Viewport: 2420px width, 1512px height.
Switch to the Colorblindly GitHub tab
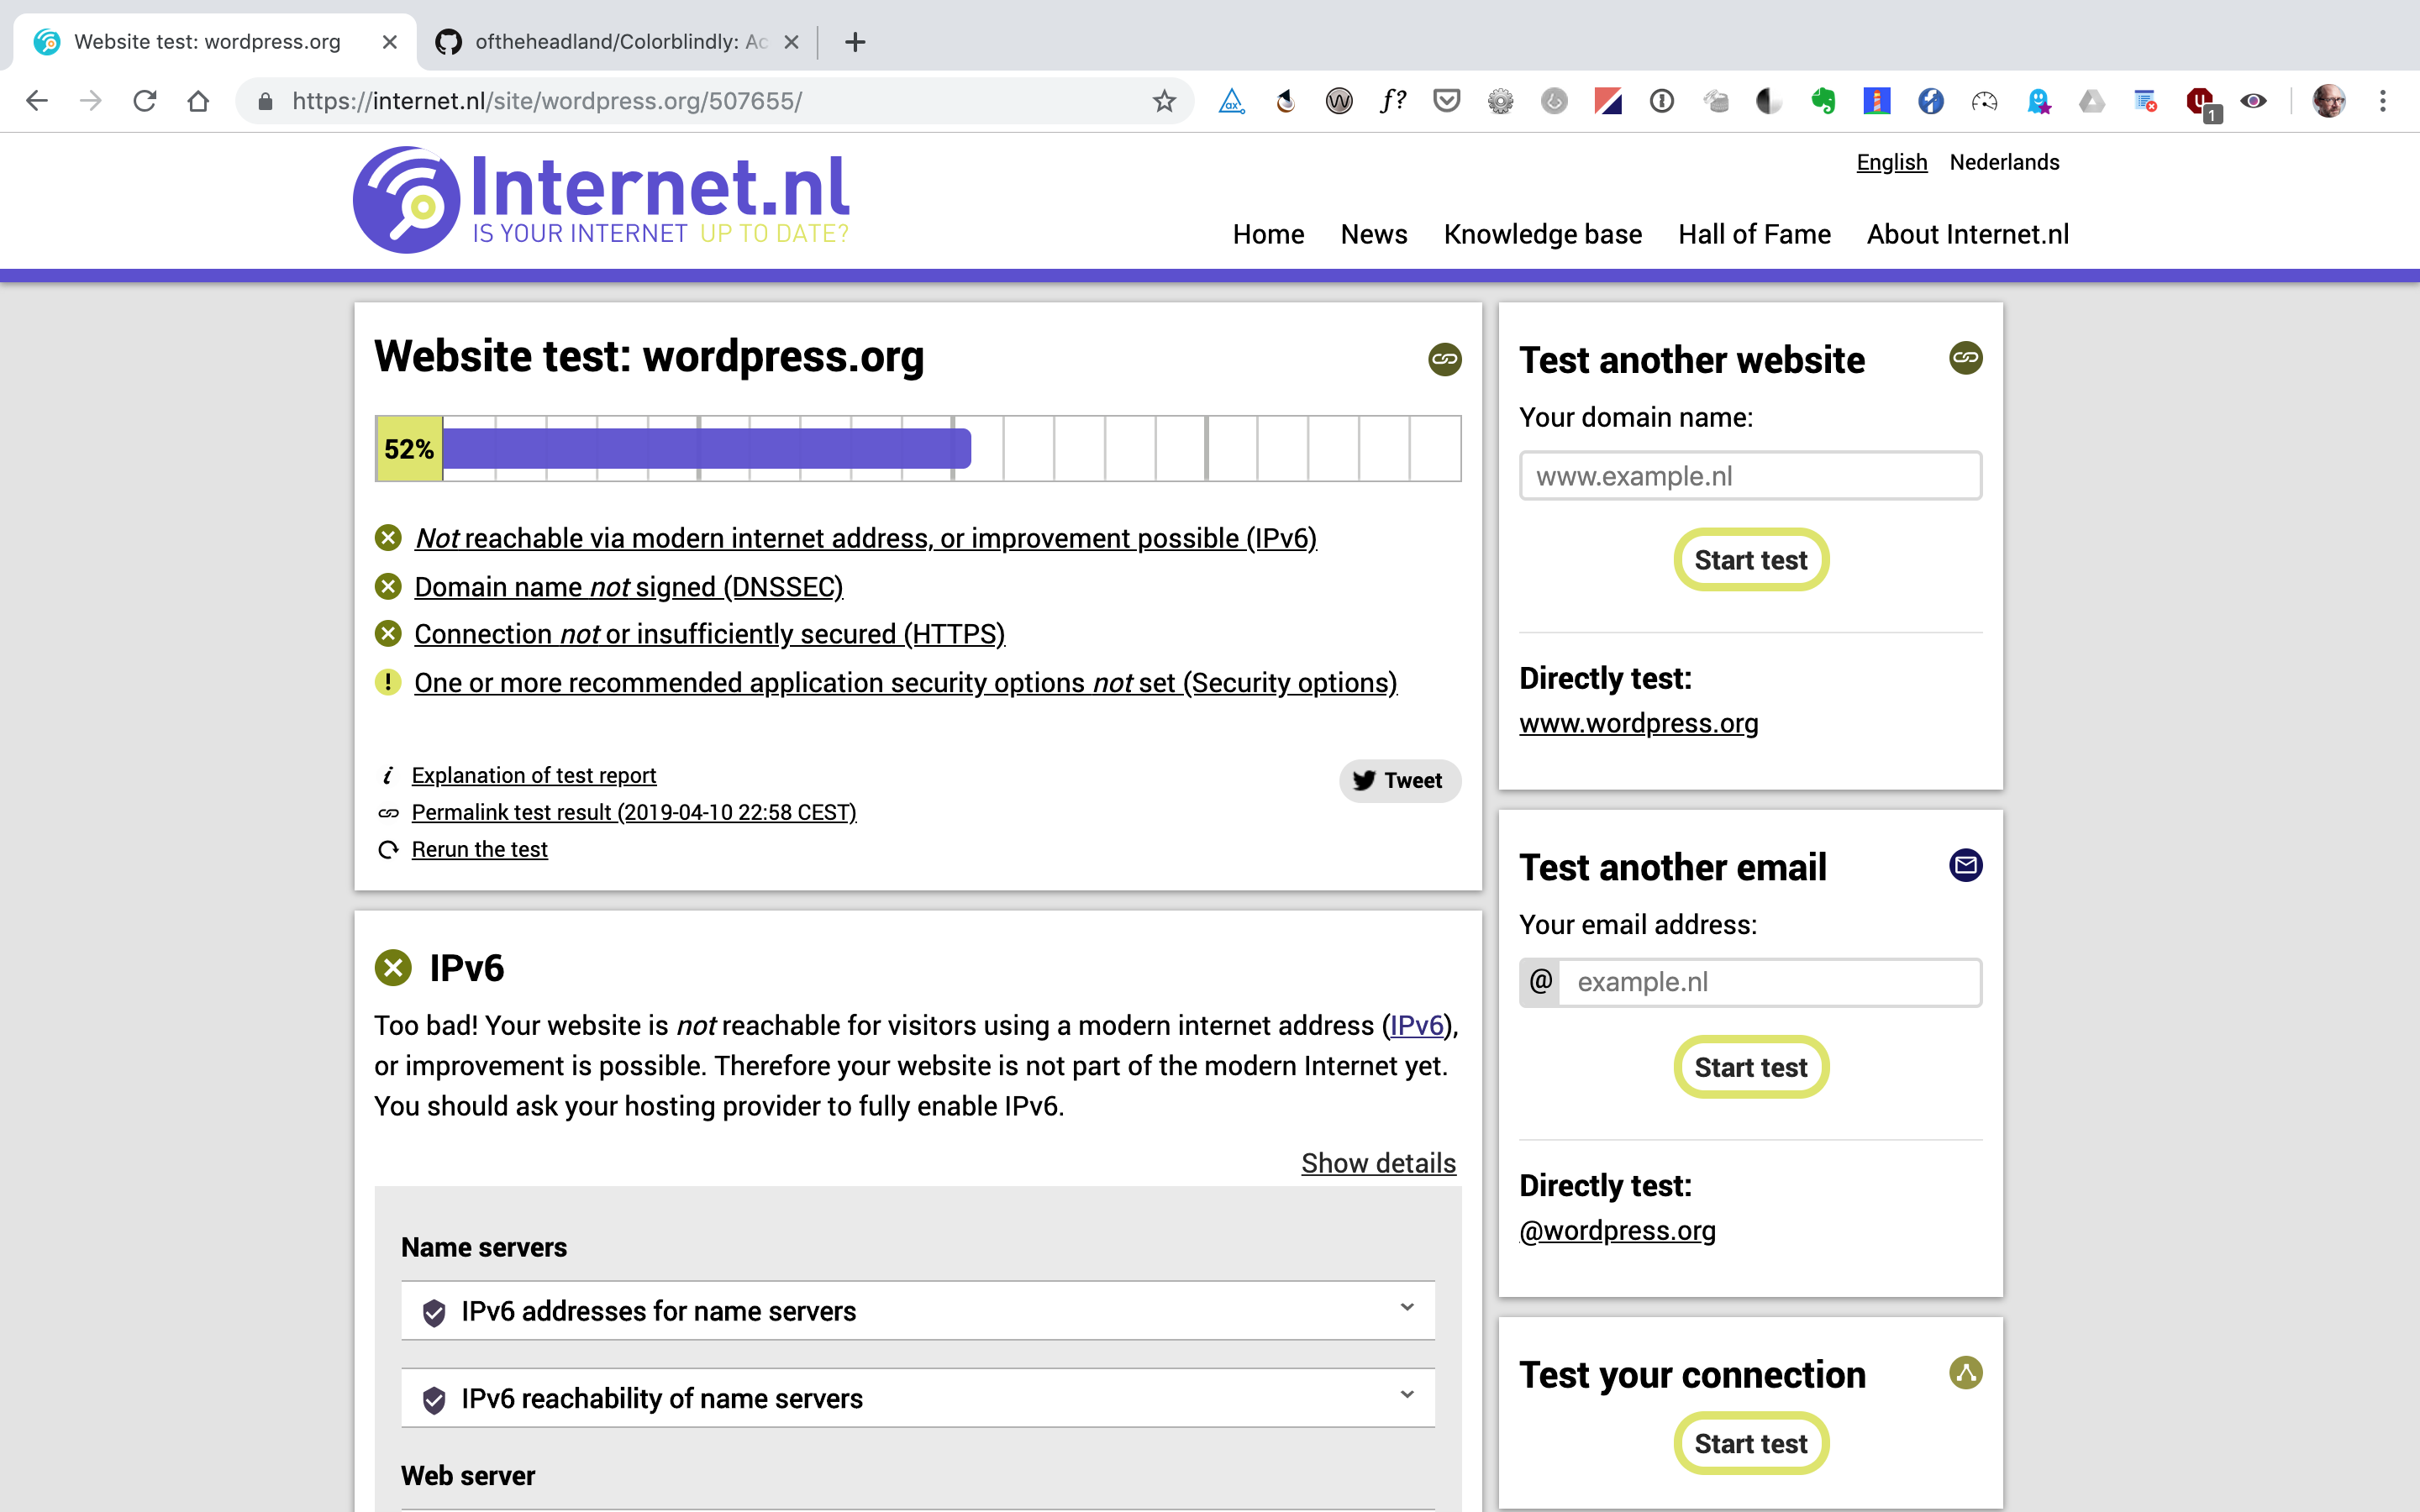617,42
